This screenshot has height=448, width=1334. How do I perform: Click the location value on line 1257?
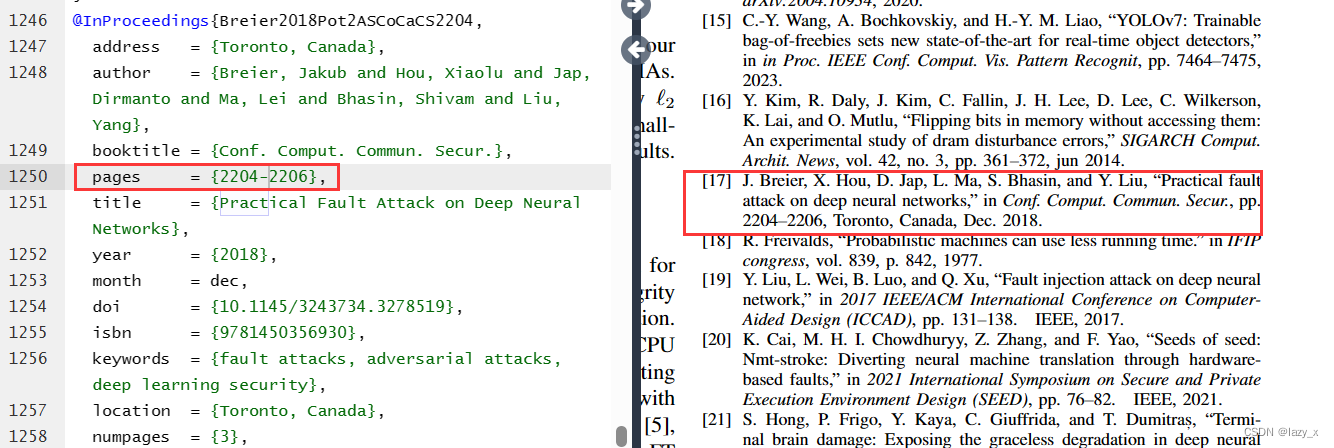tap(292, 410)
